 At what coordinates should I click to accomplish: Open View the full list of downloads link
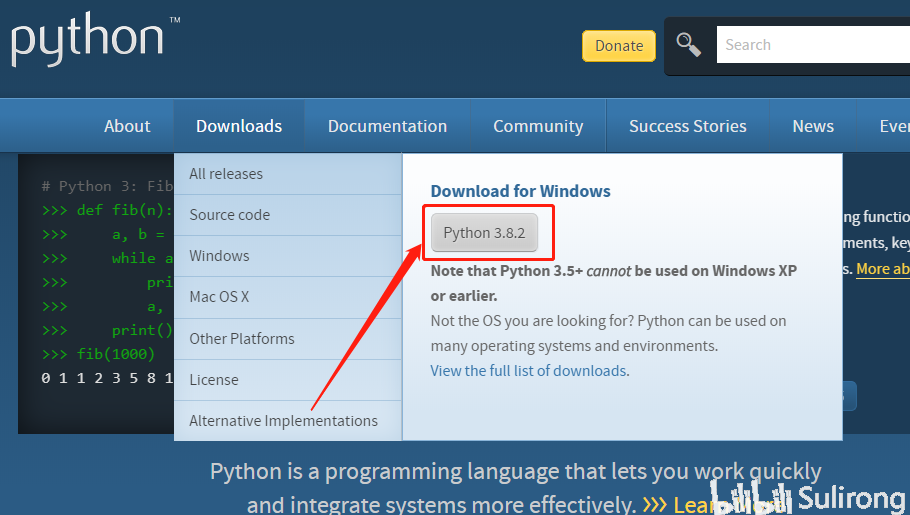pos(529,371)
